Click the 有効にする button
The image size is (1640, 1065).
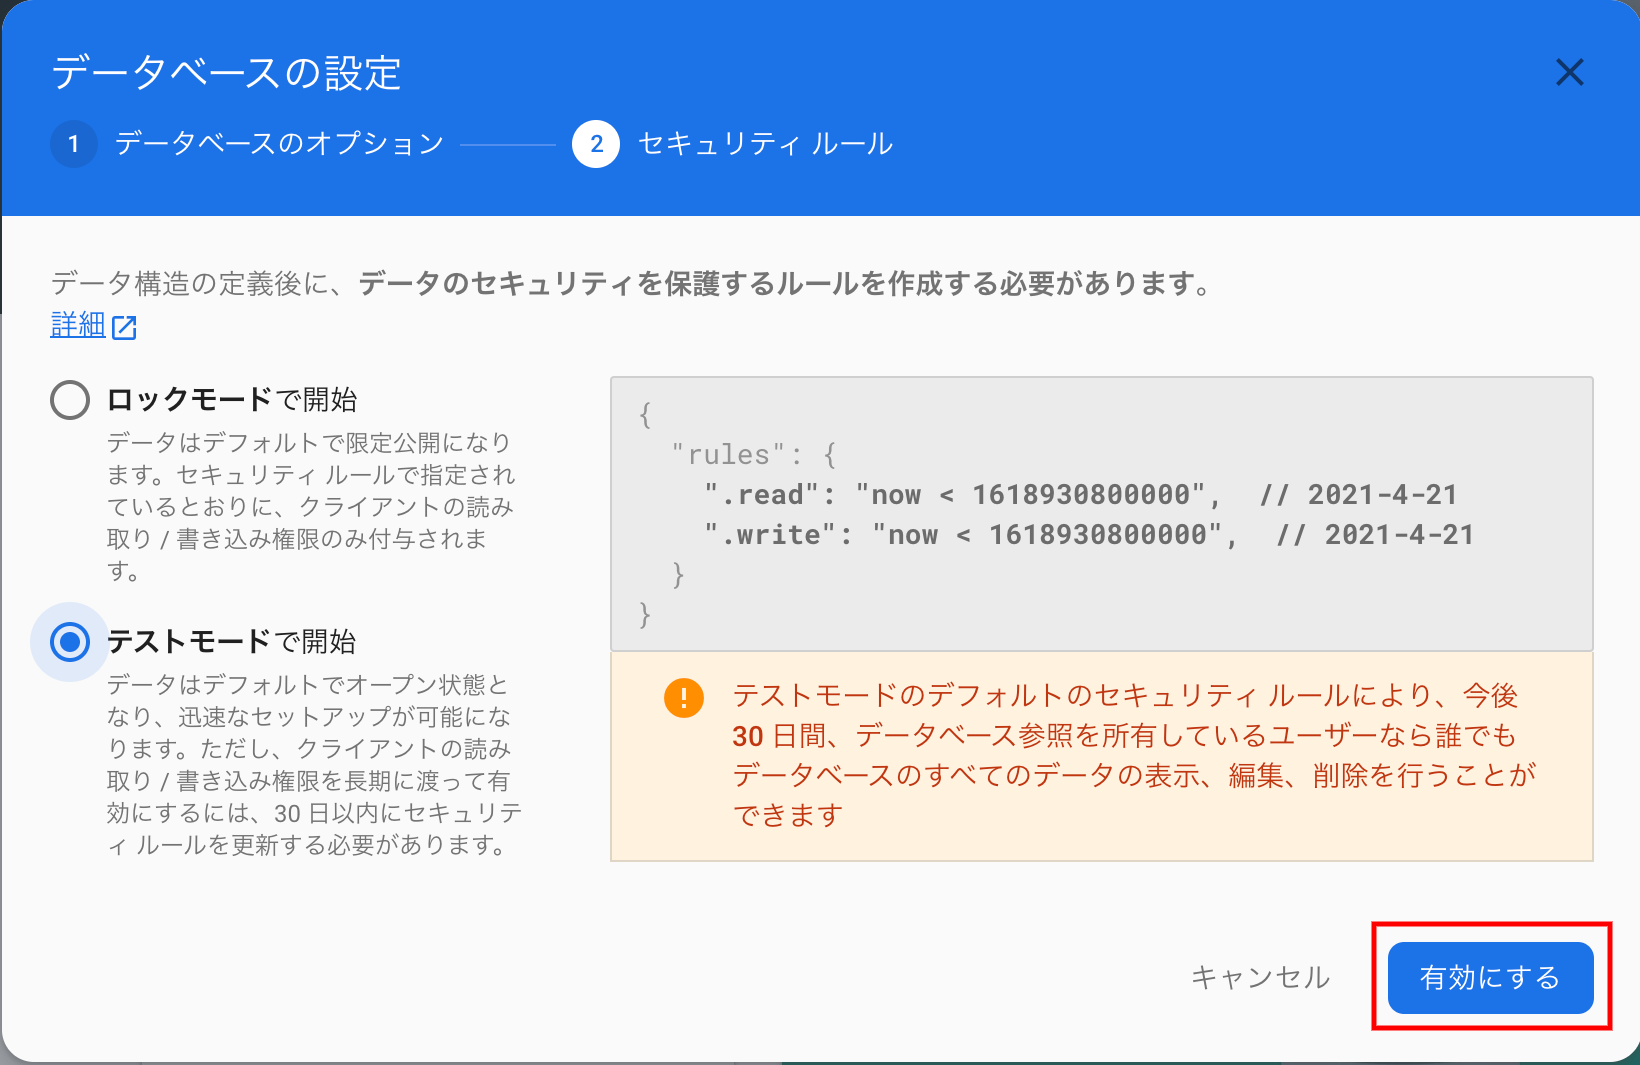[x=1490, y=977]
